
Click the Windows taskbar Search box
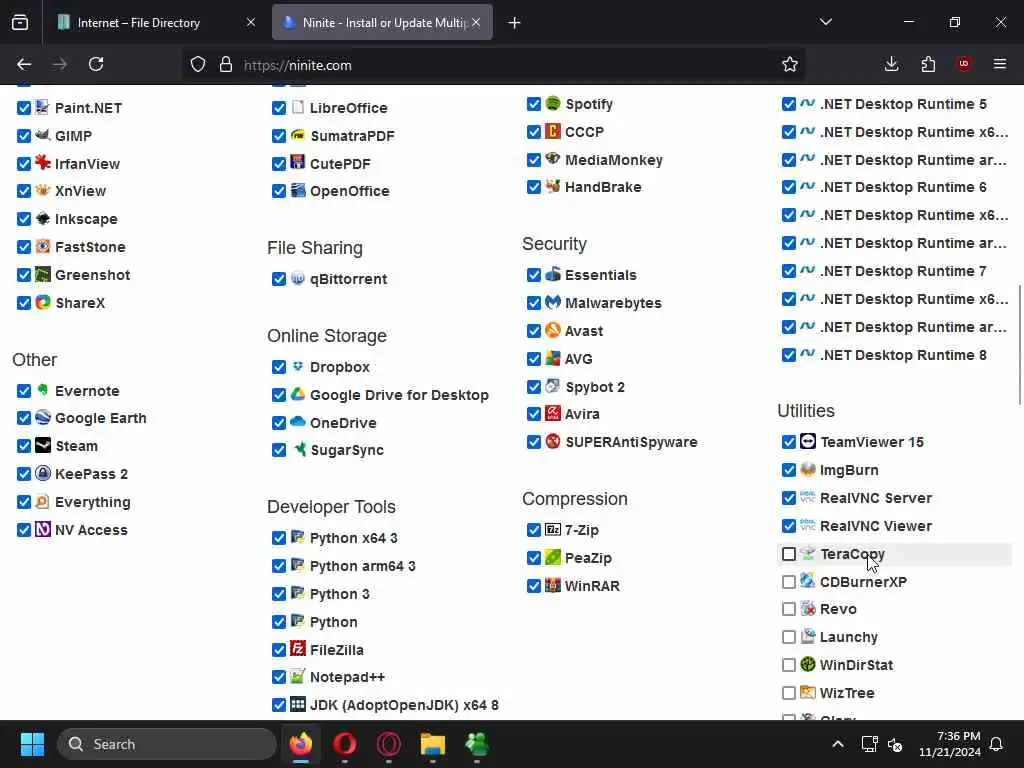click(x=167, y=744)
